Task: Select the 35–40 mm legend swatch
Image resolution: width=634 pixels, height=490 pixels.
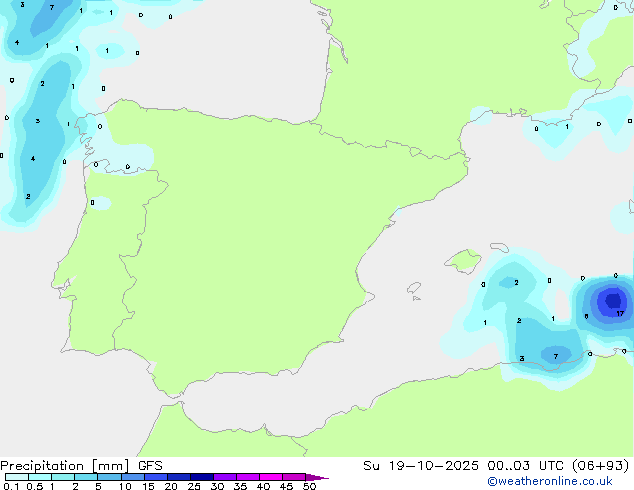Action: (247, 477)
